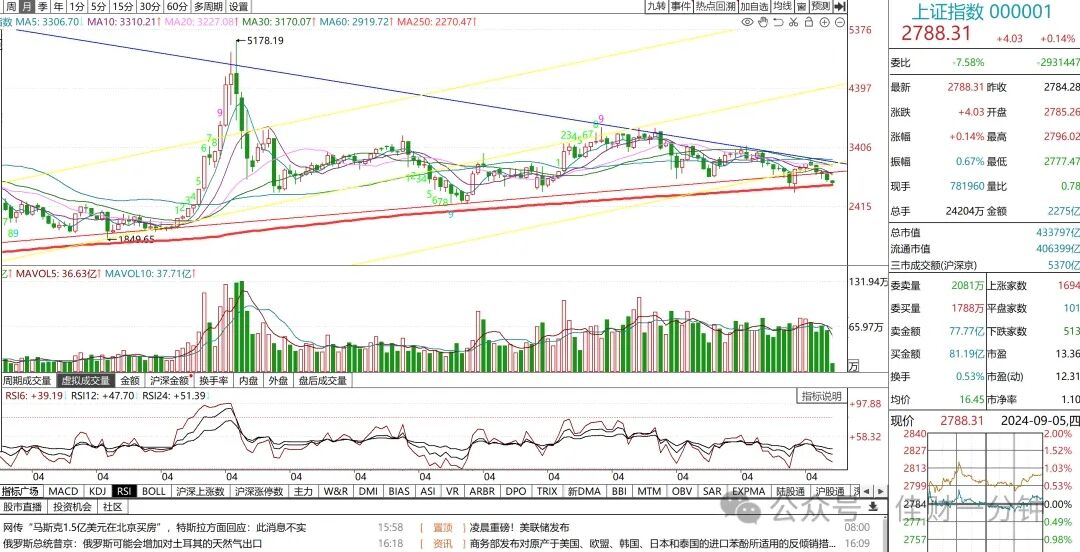Toggle 均线 moving averages display
This screenshot has height=552, width=1080.
(782, 6)
